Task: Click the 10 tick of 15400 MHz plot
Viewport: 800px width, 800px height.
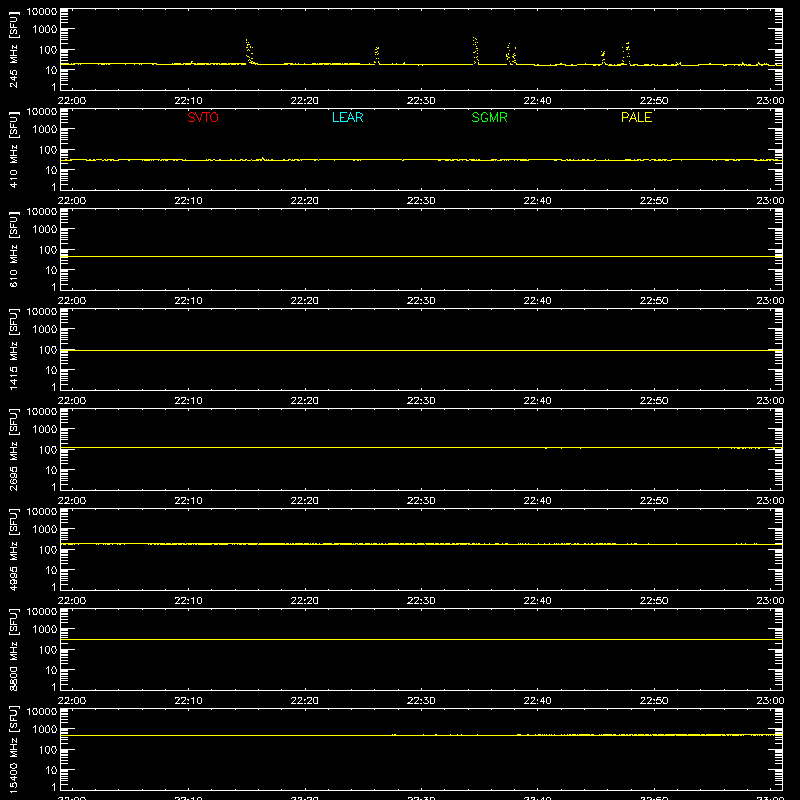Action: click(51, 770)
